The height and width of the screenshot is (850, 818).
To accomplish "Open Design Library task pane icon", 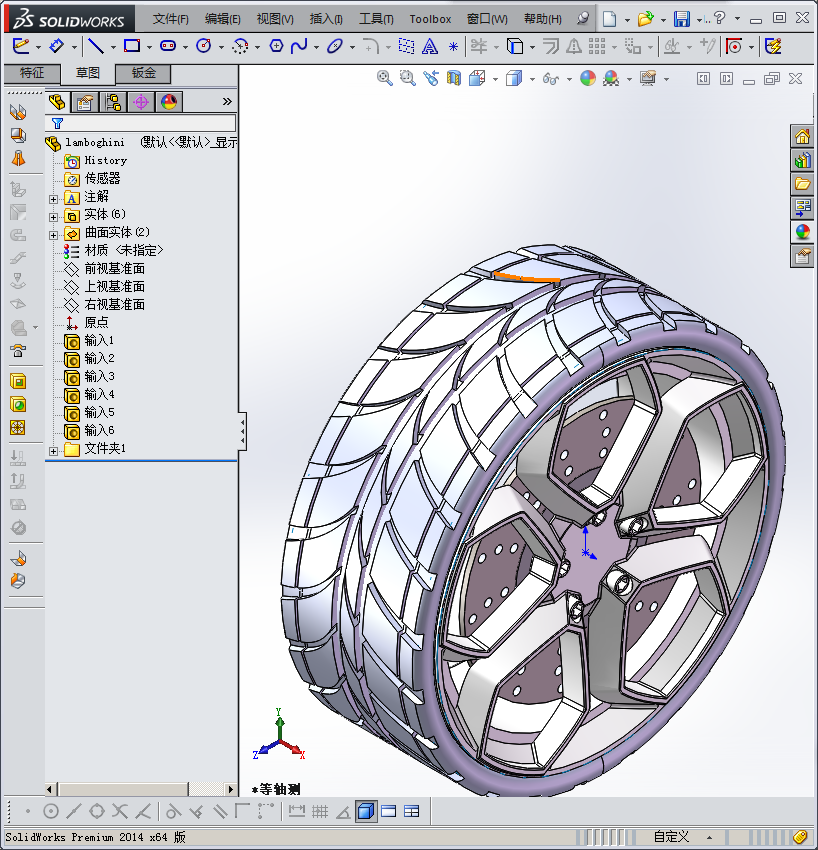I will click(802, 160).
